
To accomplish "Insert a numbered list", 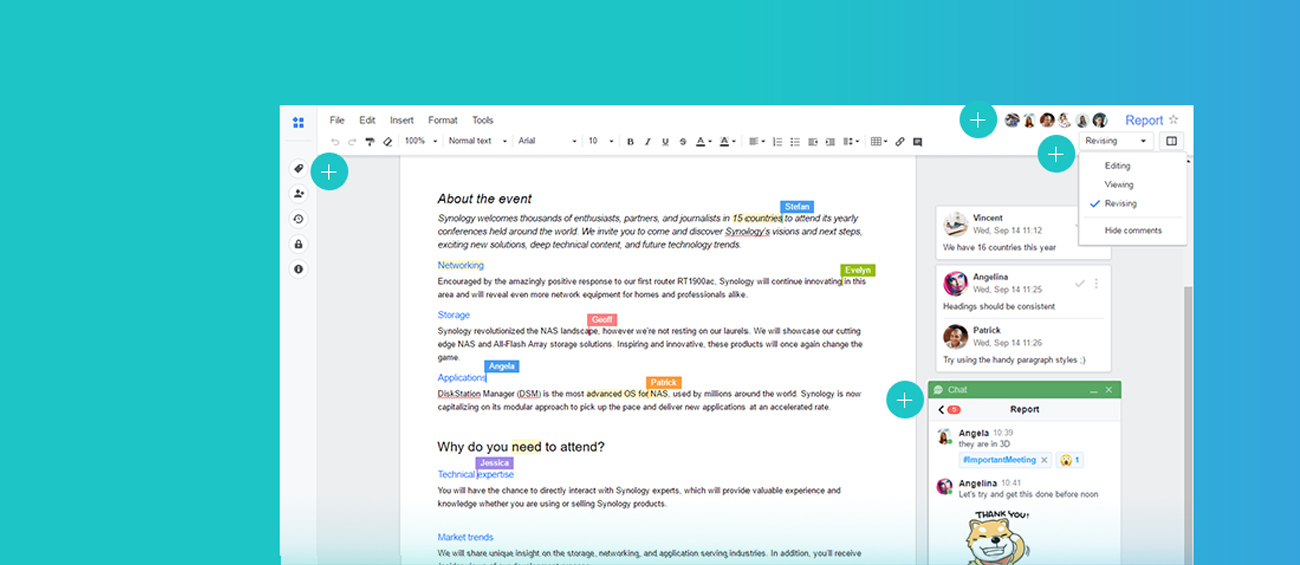I will click(778, 142).
